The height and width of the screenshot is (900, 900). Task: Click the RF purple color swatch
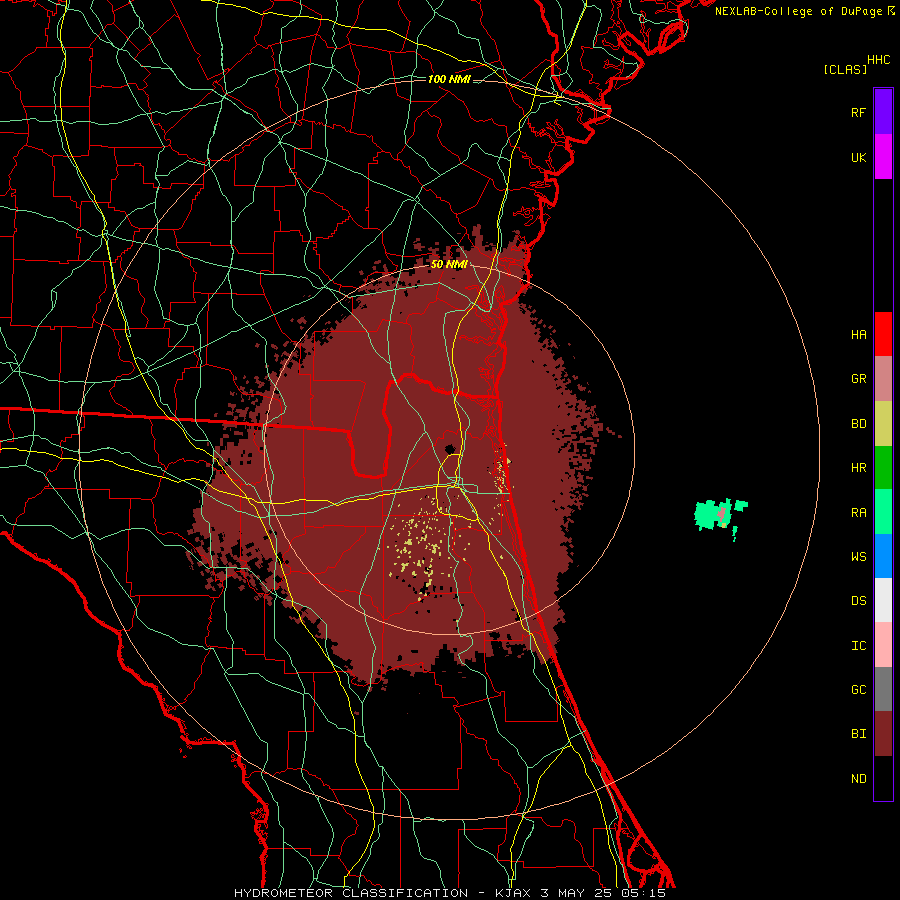click(883, 112)
